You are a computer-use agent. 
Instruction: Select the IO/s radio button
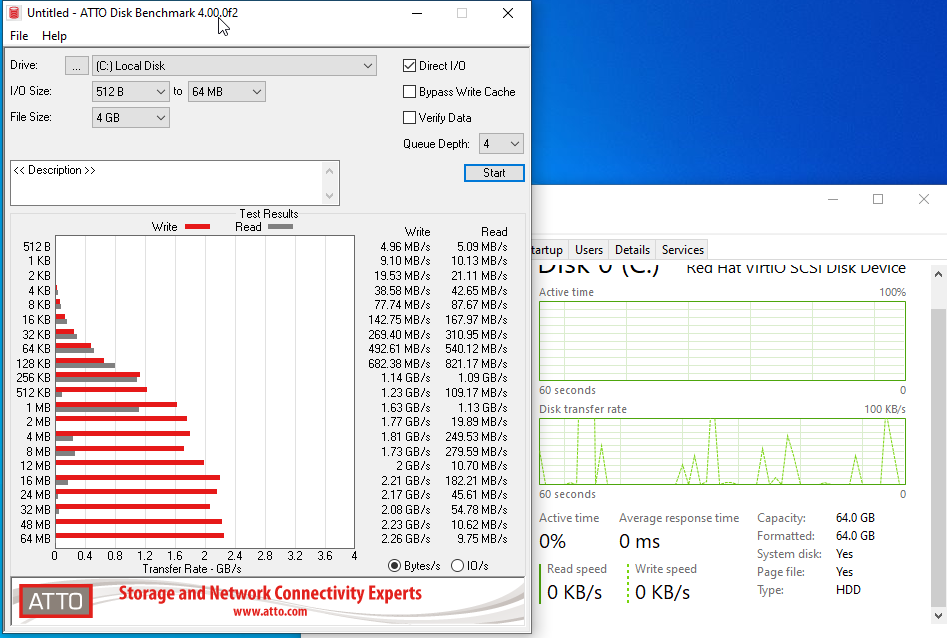[457, 566]
